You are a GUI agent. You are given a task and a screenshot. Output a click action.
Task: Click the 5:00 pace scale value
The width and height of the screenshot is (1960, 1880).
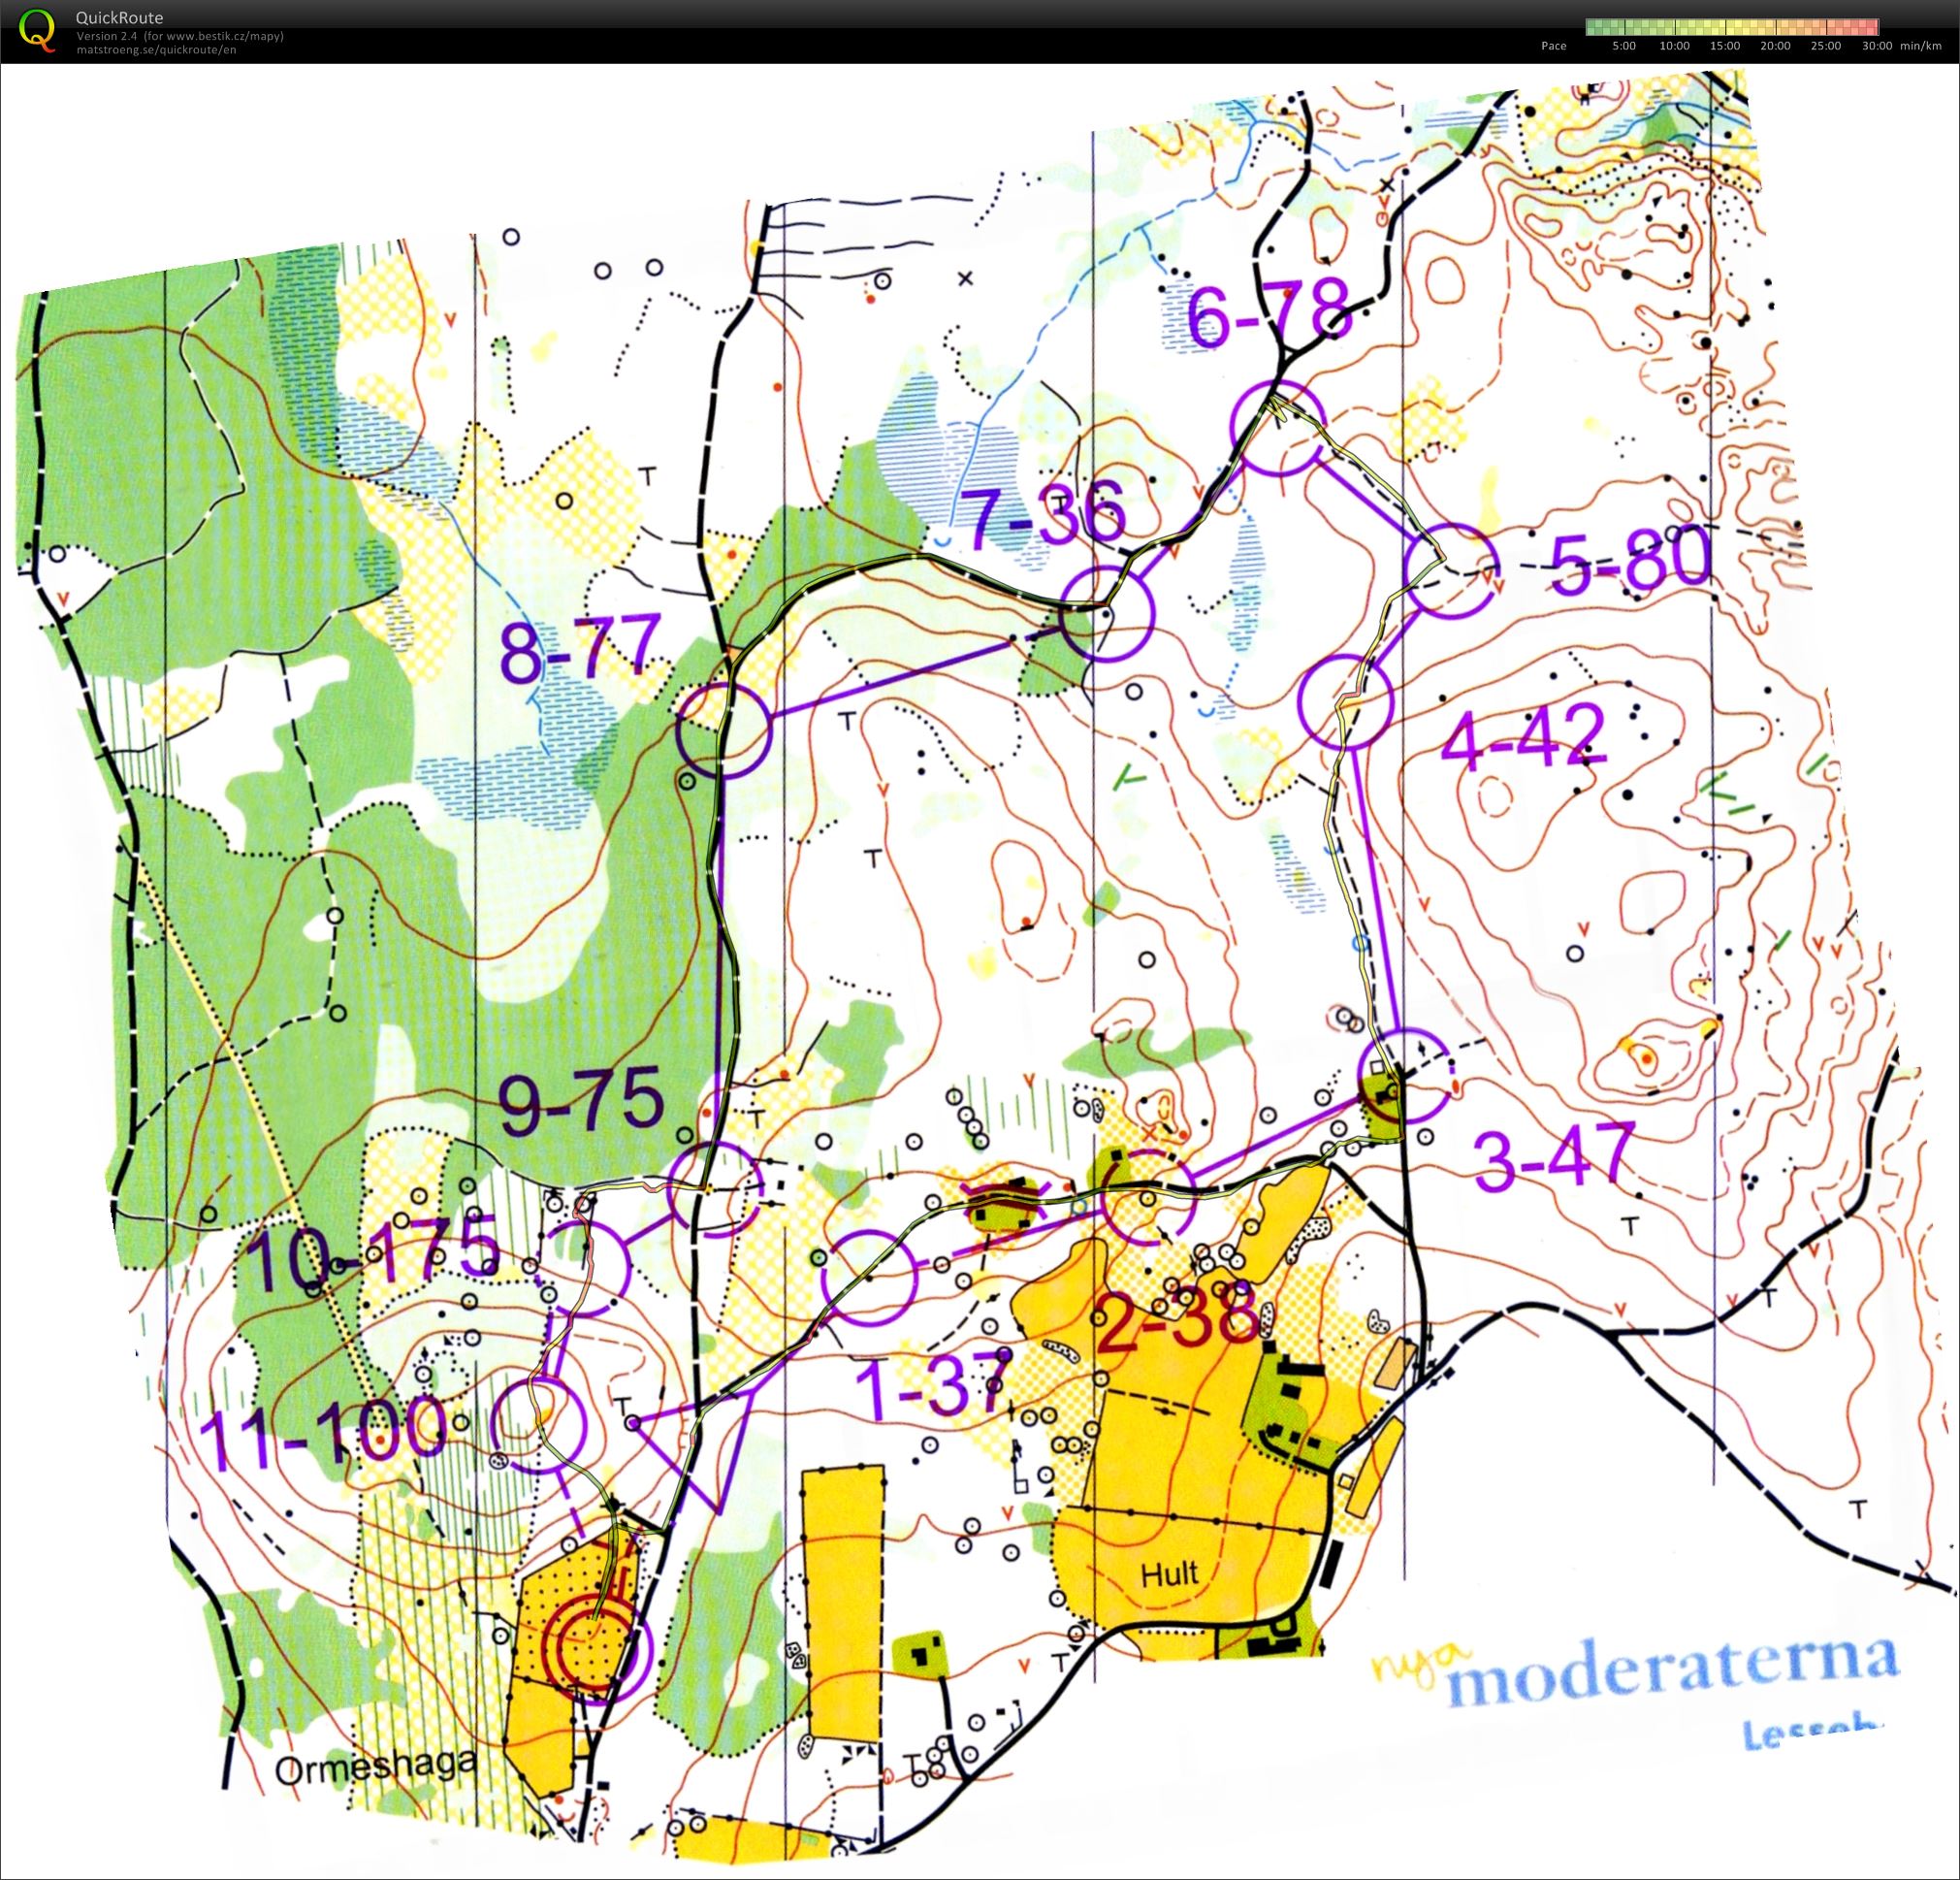1624,46
